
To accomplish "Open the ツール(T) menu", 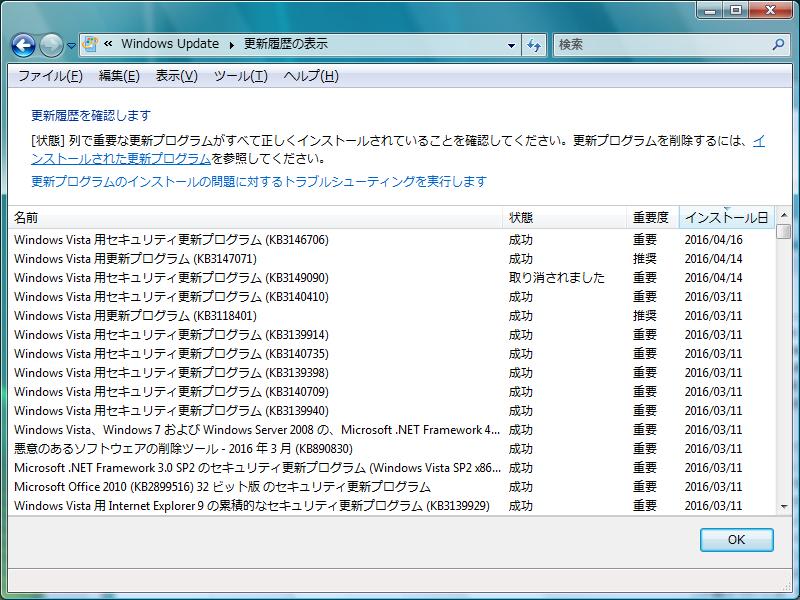I will point(240,76).
